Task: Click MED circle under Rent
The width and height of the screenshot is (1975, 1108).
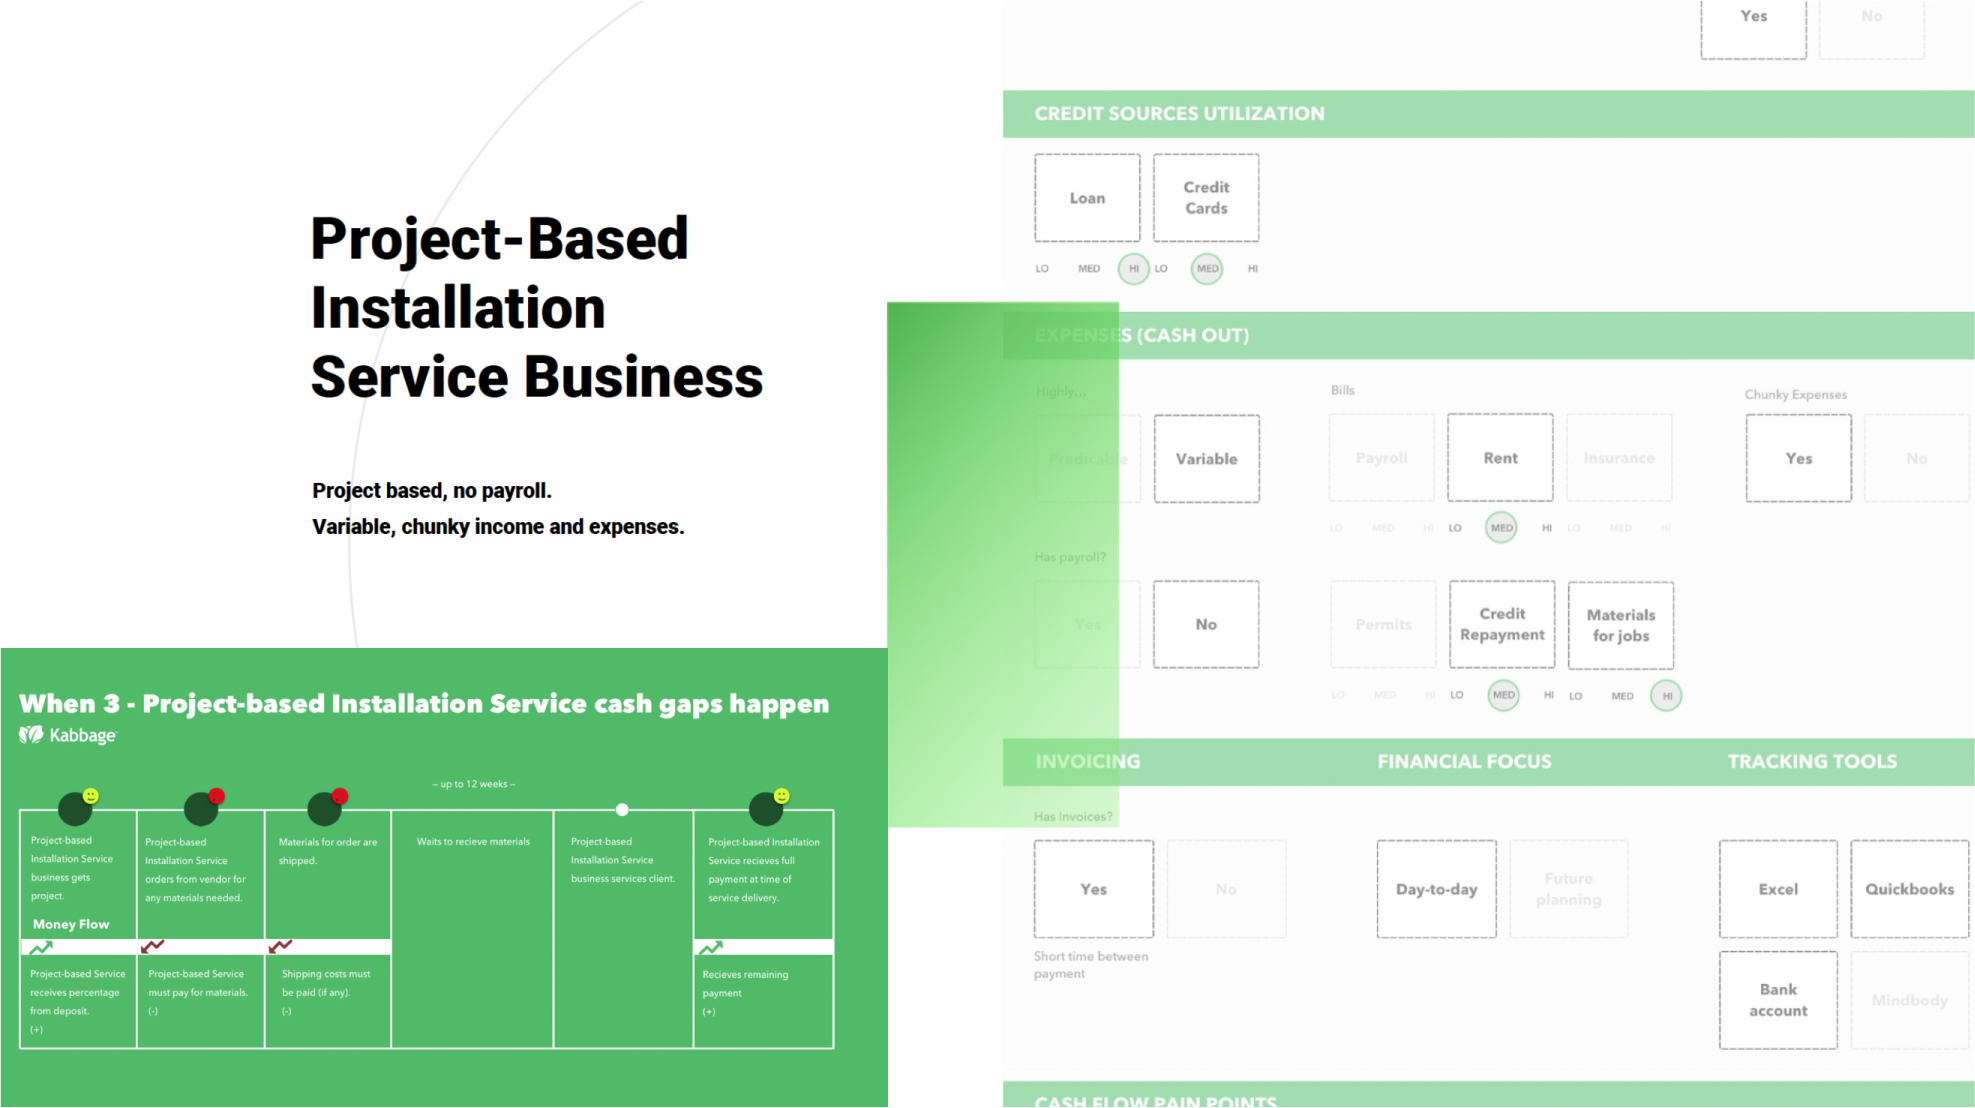Action: [1501, 528]
